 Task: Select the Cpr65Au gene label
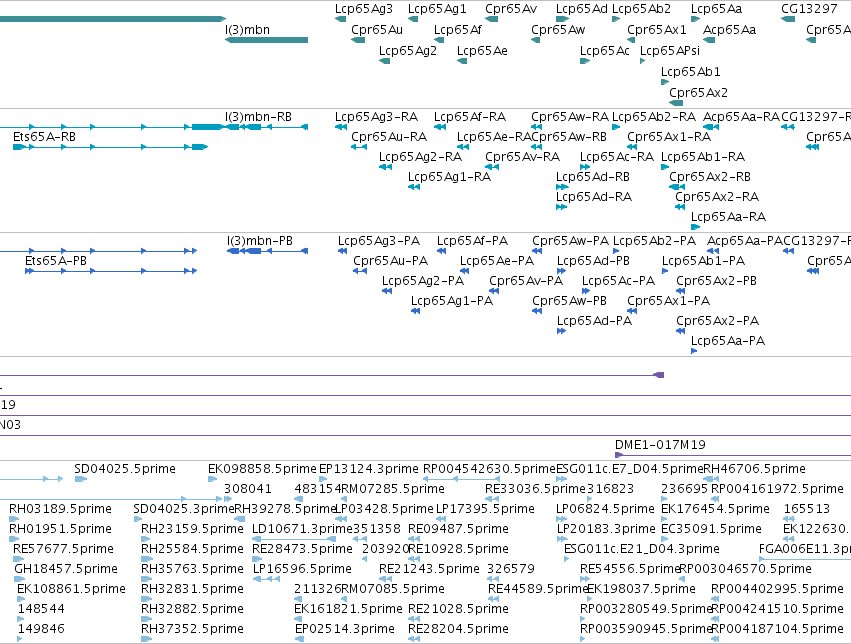(x=377, y=30)
